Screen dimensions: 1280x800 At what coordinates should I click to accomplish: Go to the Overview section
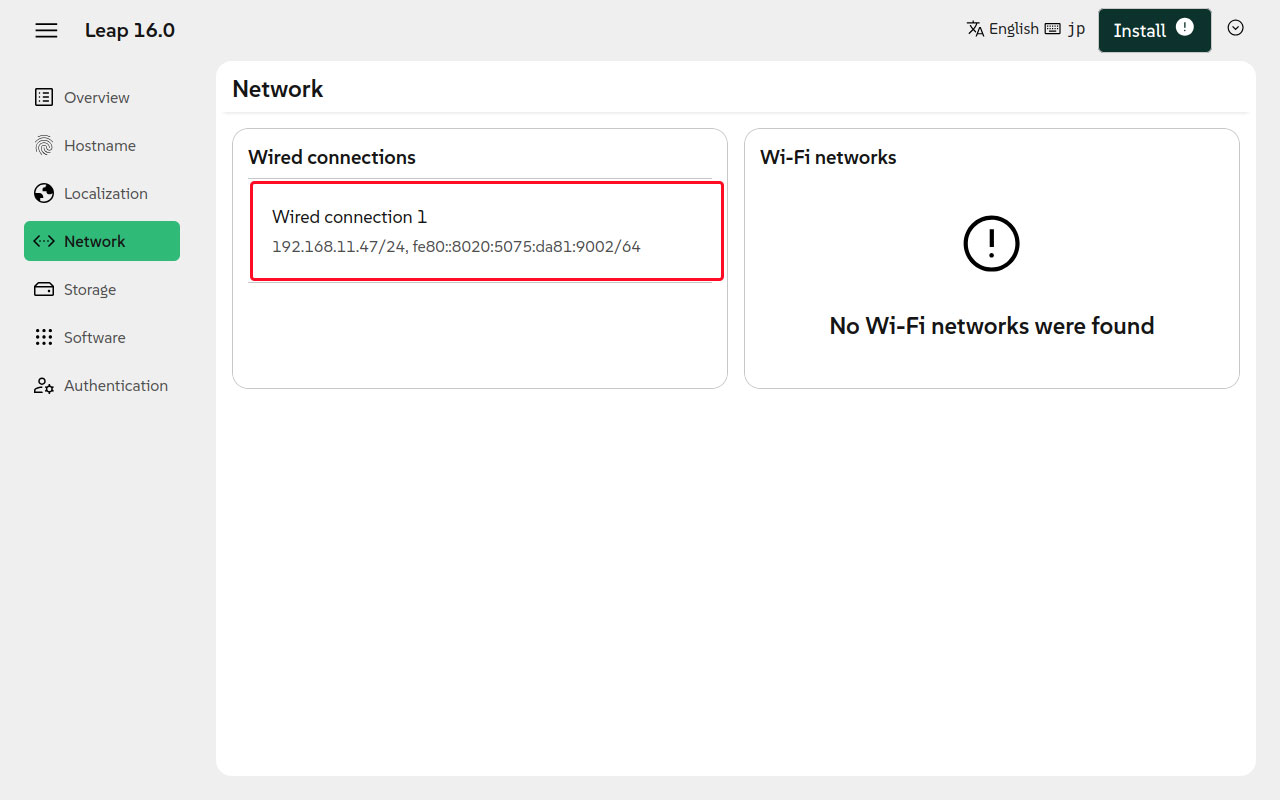[97, 97]
